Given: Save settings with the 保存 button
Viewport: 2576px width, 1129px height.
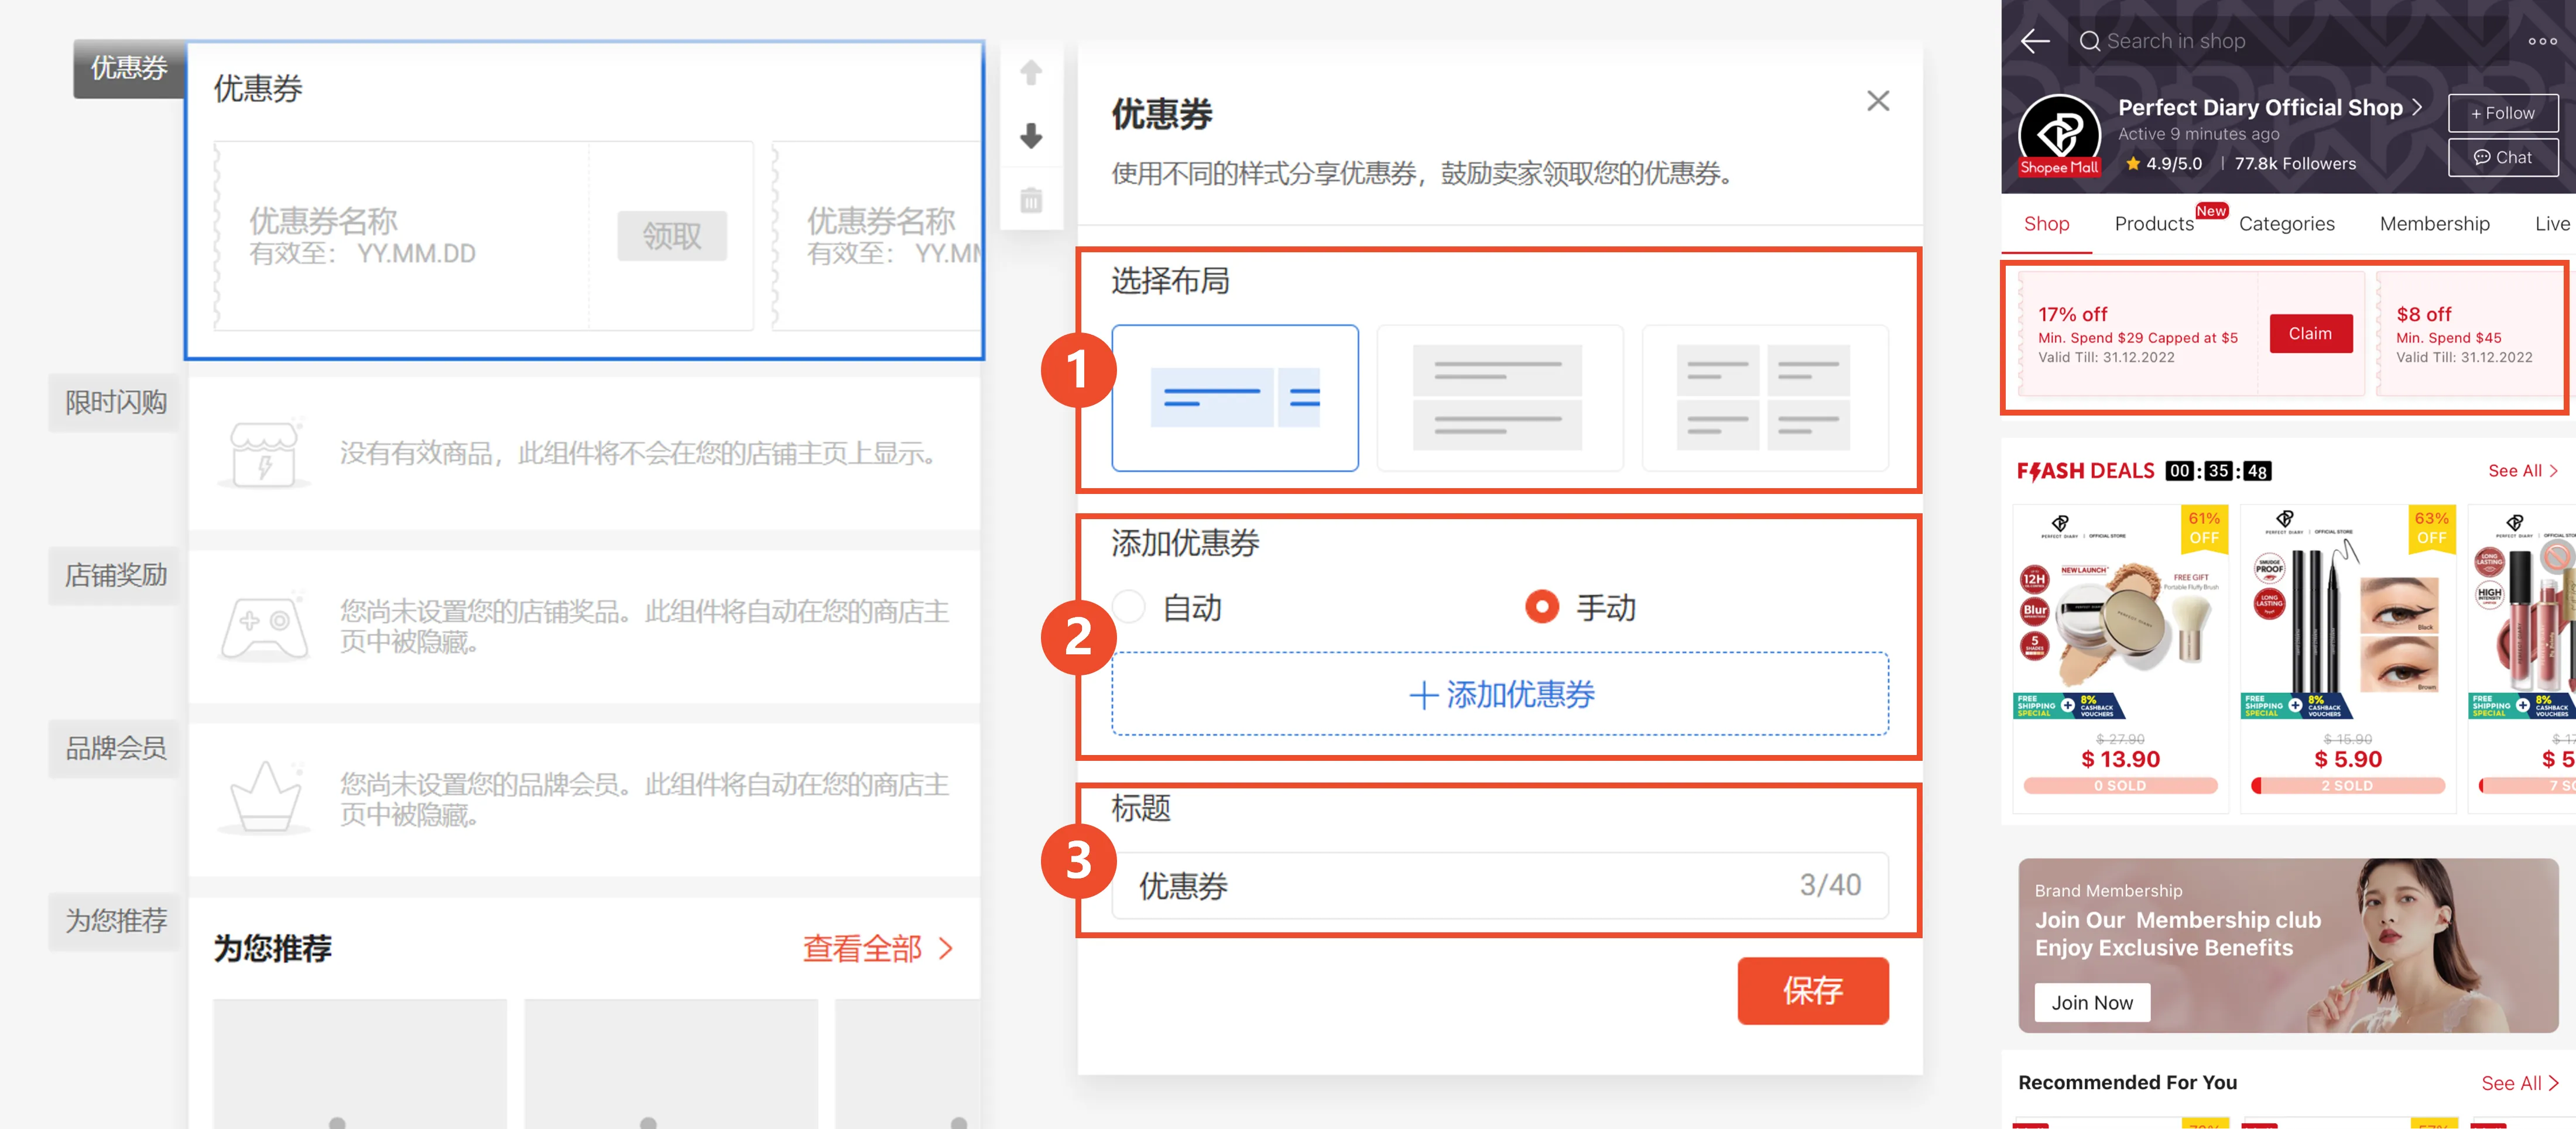Looking at the screenshot, I should tap(1812, 991).
